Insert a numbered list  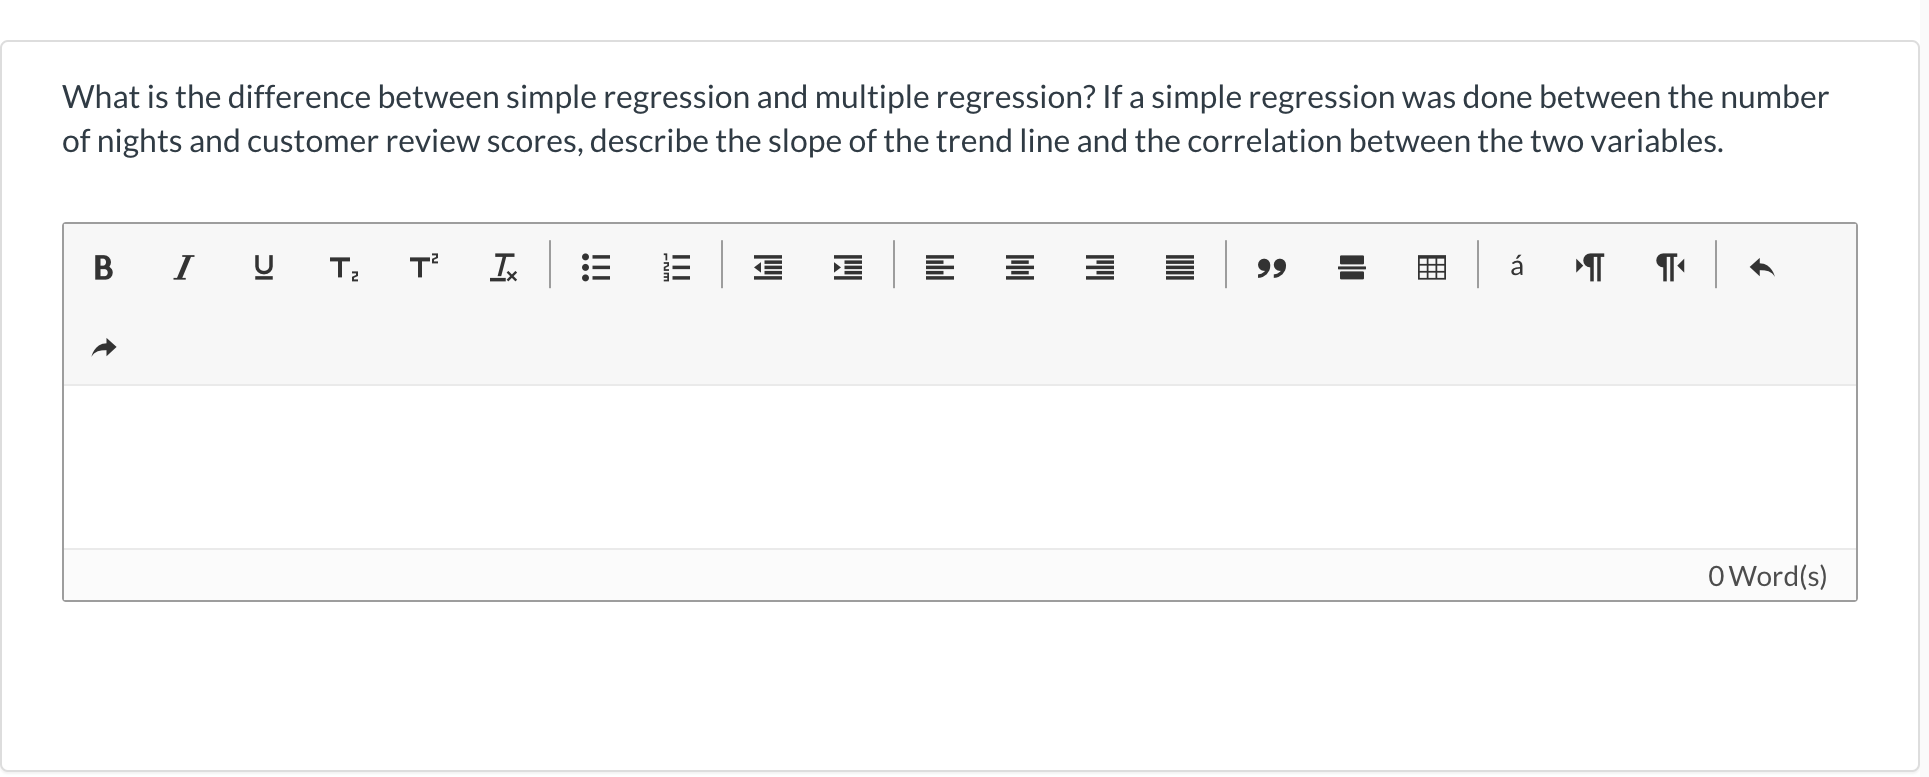pyautogui.click(x=676, y=267)
